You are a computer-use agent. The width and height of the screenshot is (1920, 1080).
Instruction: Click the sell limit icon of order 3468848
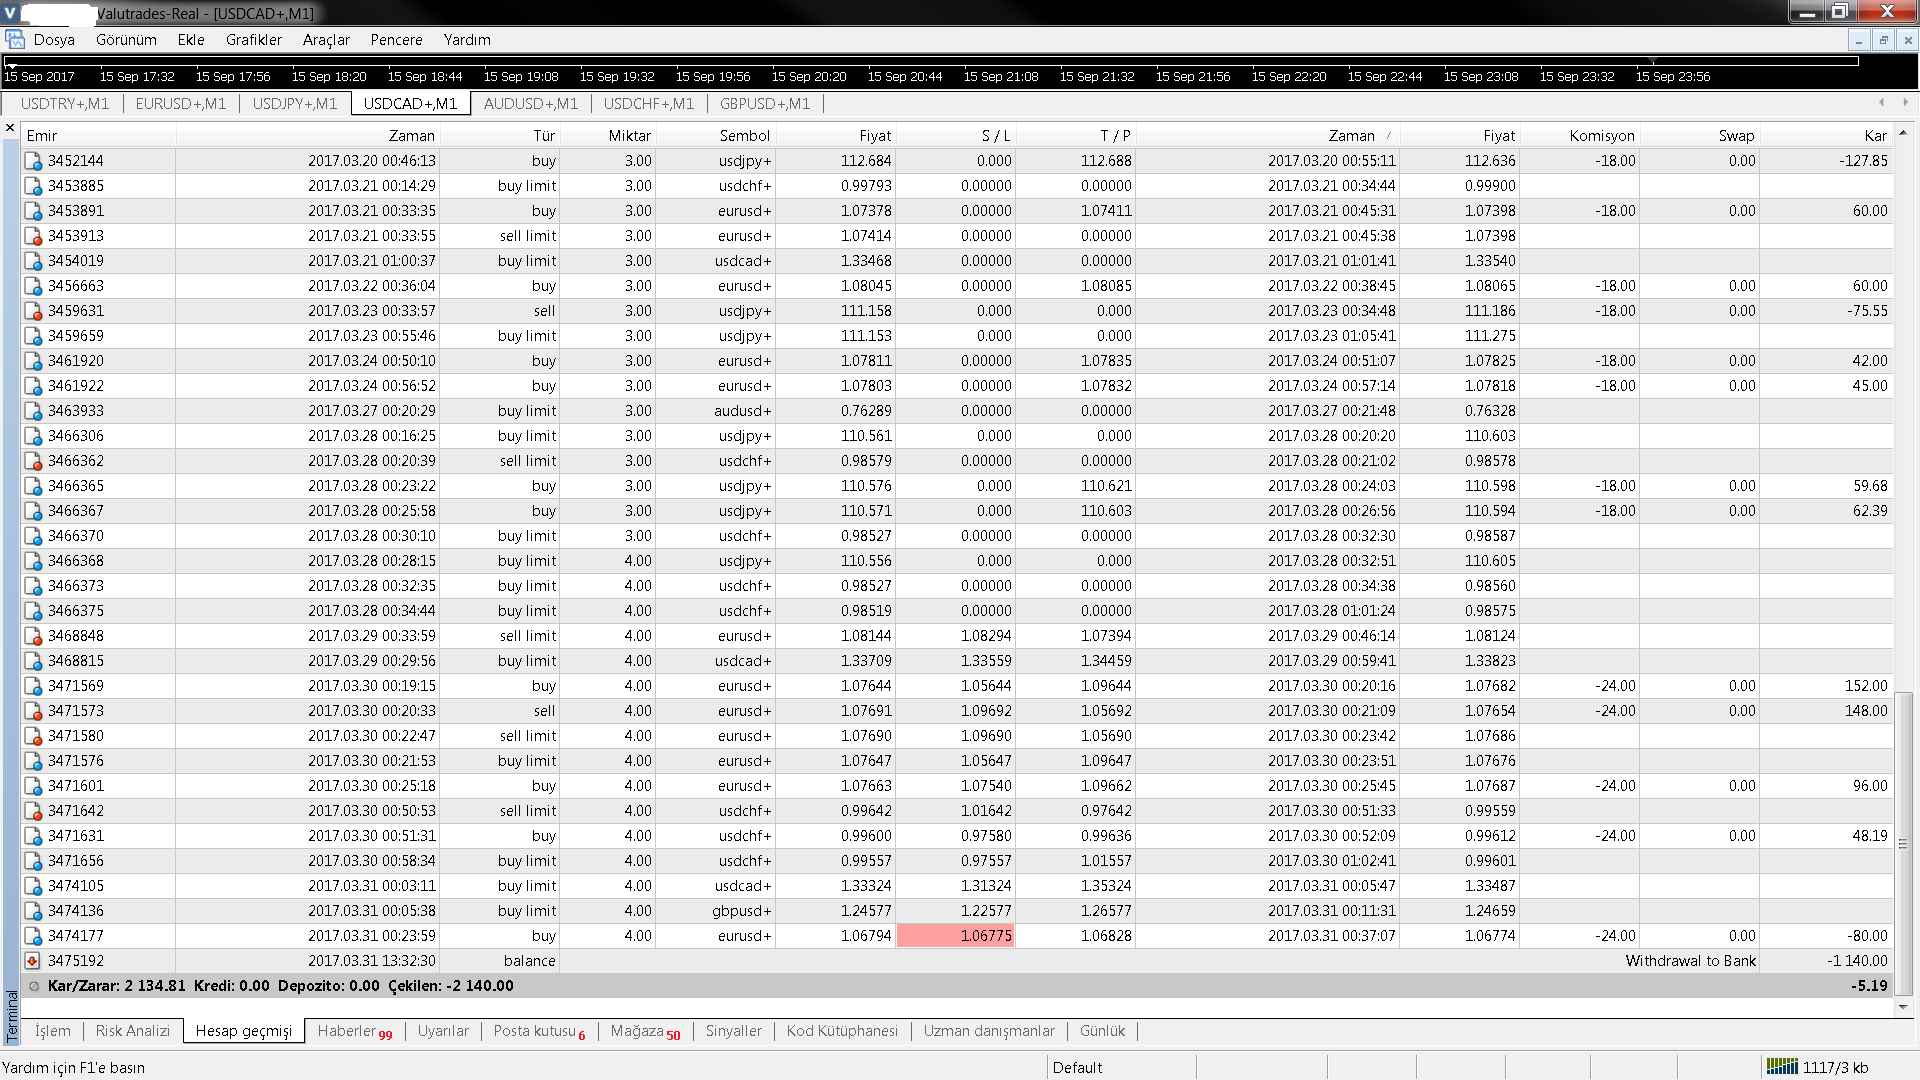pos(33,636)
